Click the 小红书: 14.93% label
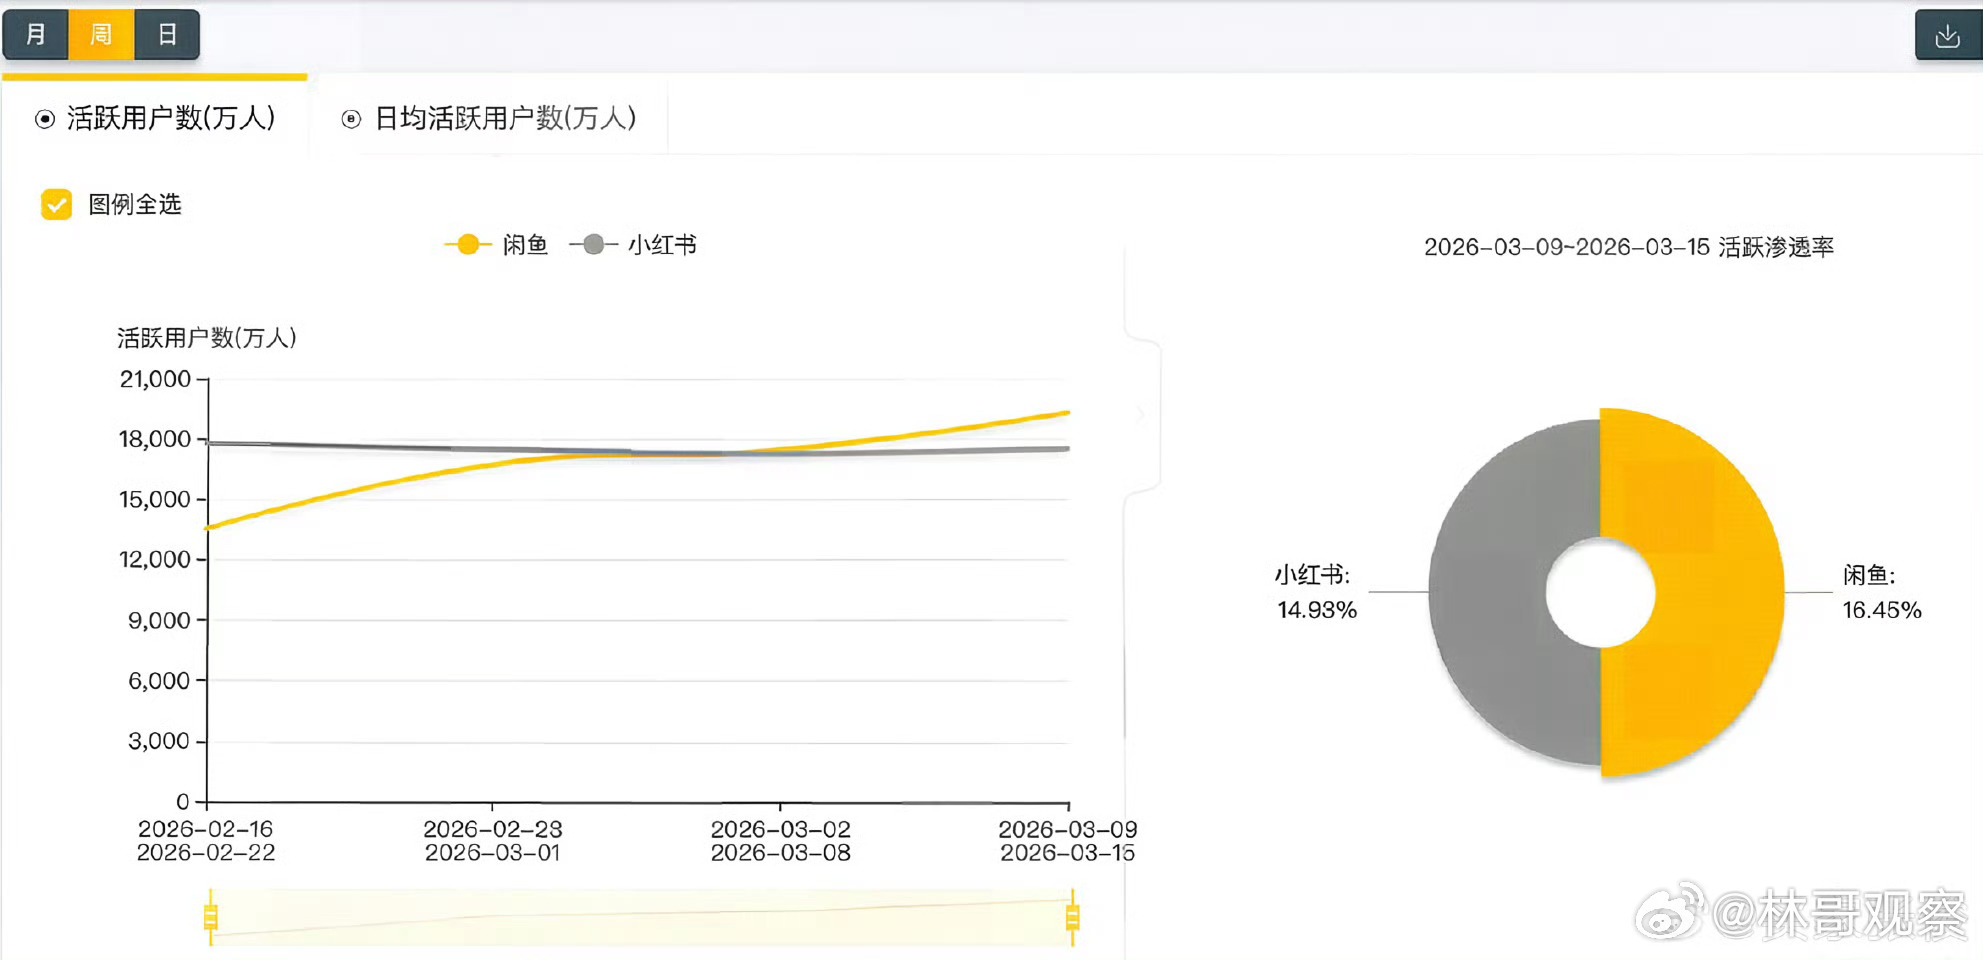Viewport: 1983px width, 960px height. coord(1314,592)
